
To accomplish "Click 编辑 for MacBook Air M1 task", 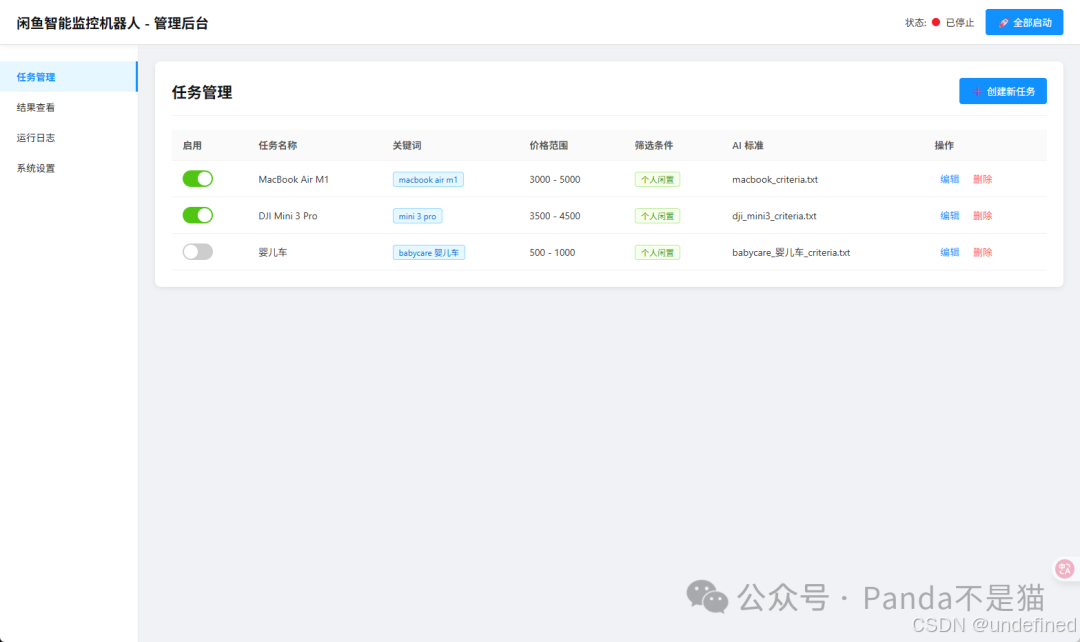I will (950, 179).
